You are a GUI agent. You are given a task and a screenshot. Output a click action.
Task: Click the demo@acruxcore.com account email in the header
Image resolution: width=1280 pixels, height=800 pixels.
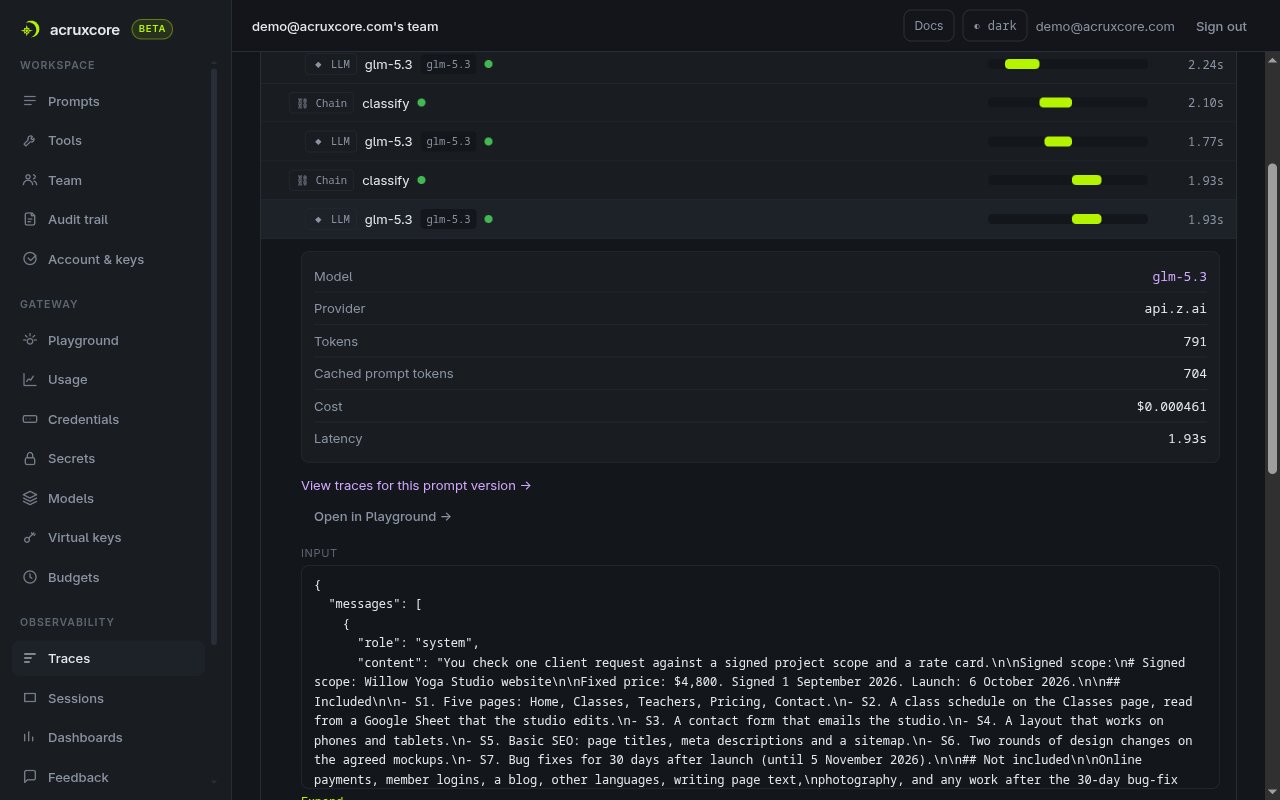1105,26
